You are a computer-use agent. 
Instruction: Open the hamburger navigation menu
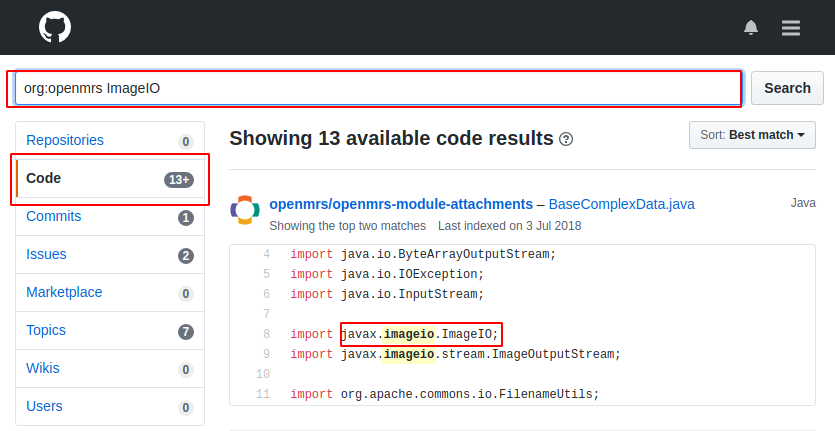(791, 28)
